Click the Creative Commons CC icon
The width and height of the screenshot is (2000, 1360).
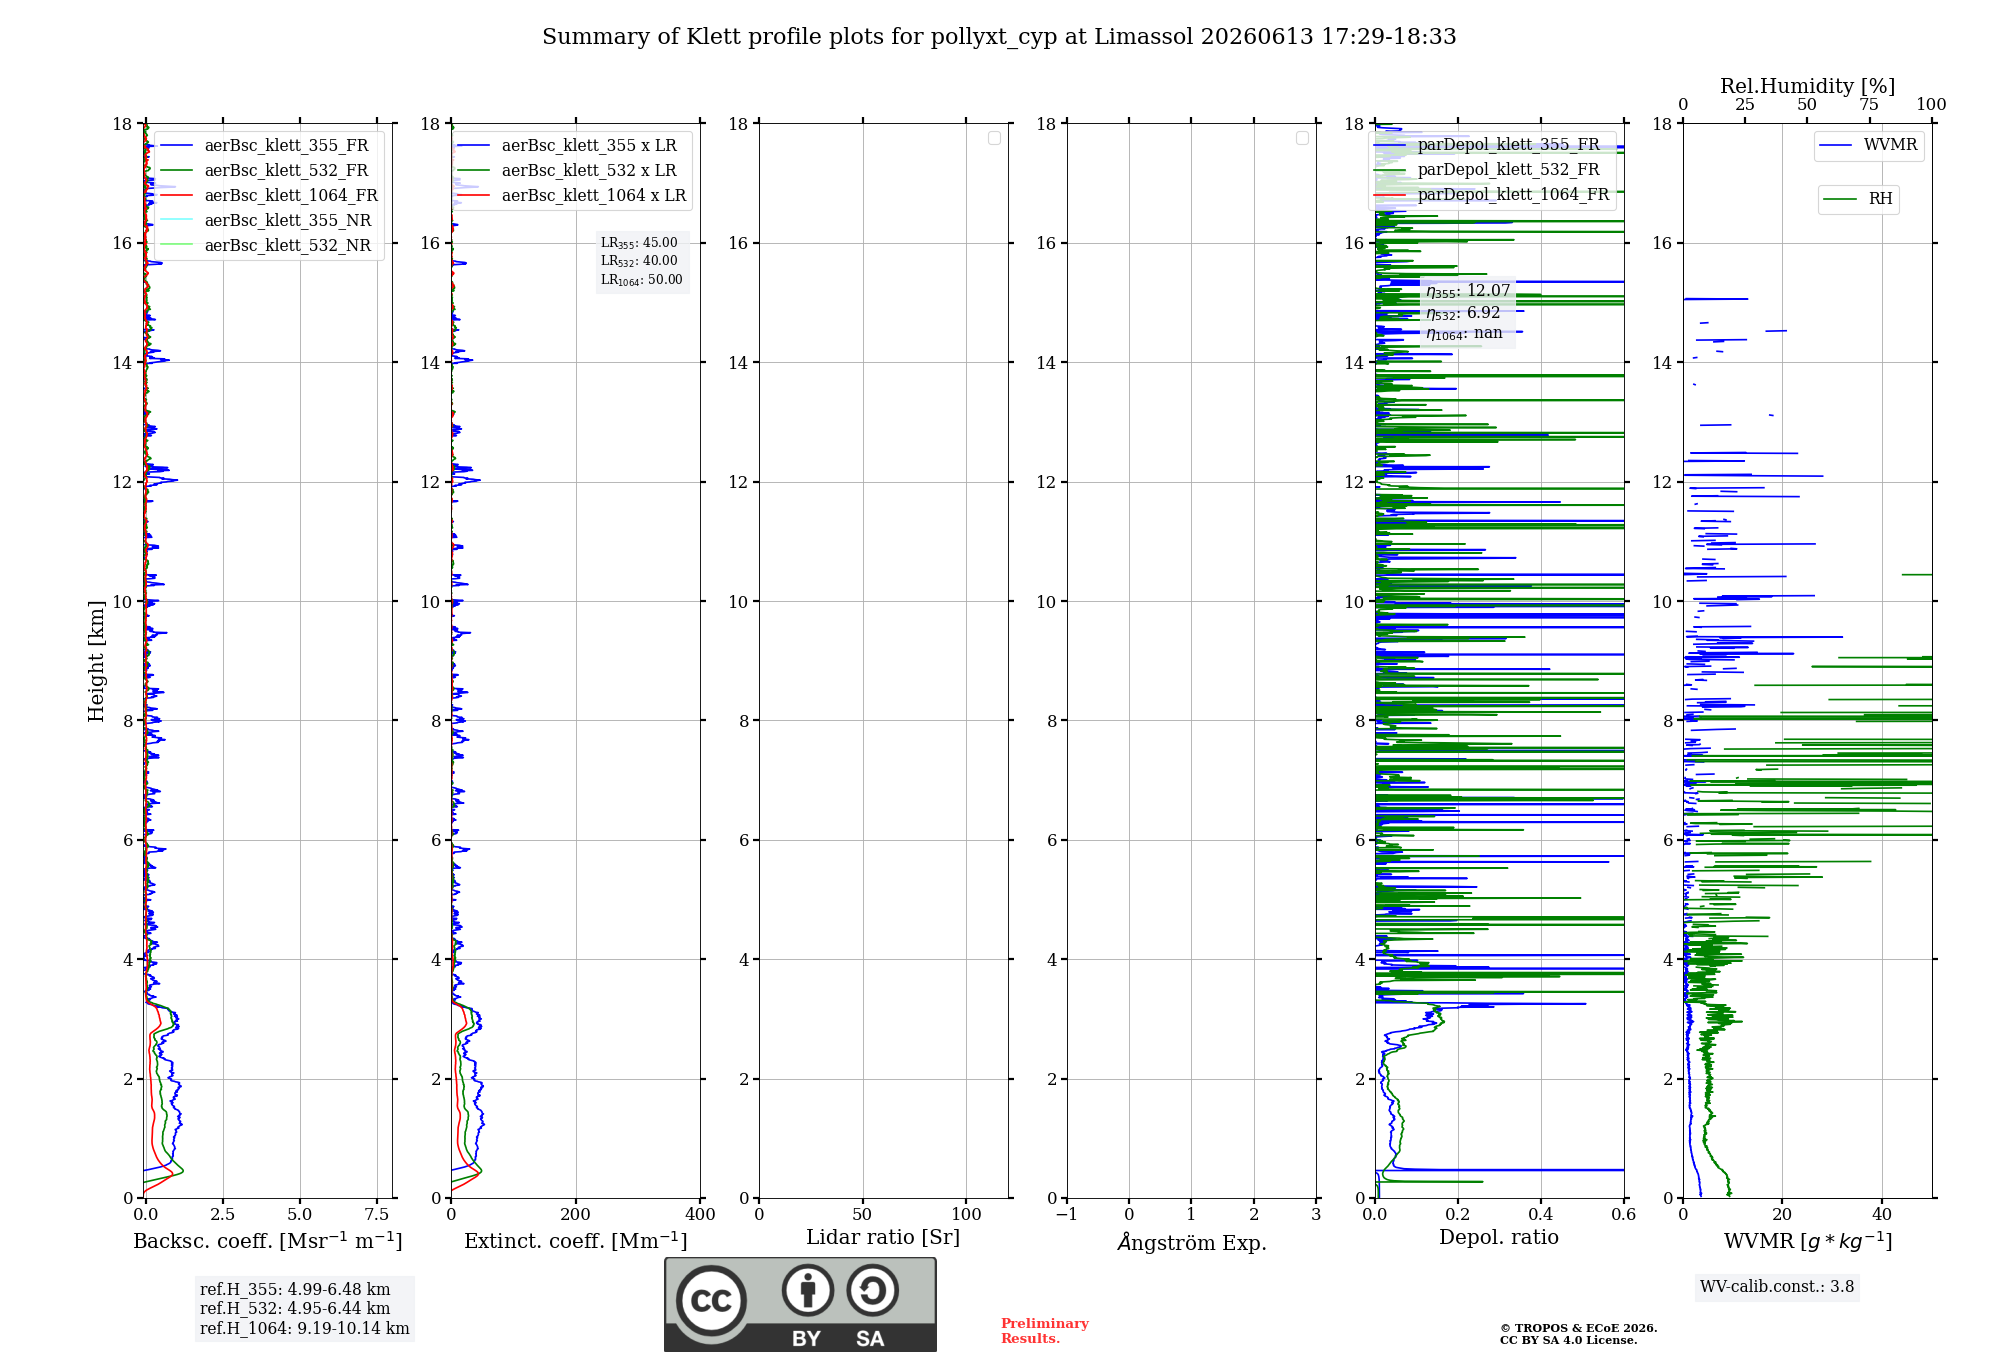(711, 1301)
